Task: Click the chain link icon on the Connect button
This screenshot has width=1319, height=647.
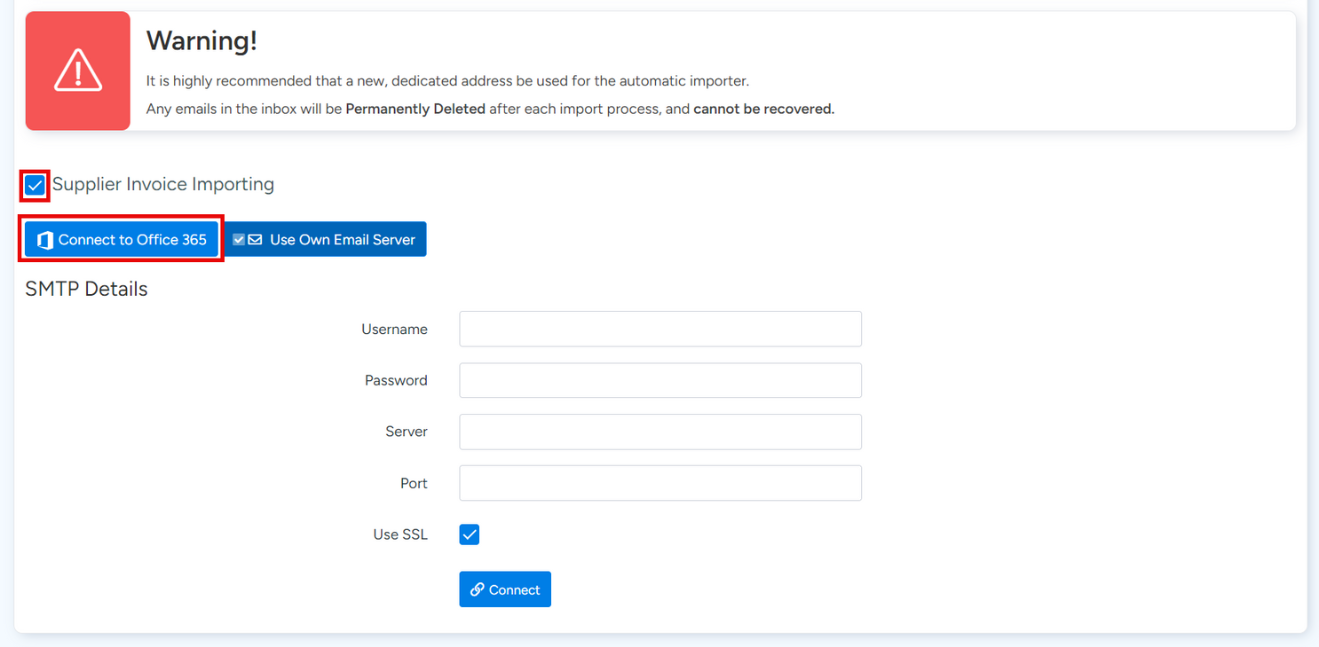Action: pos(477,590)
